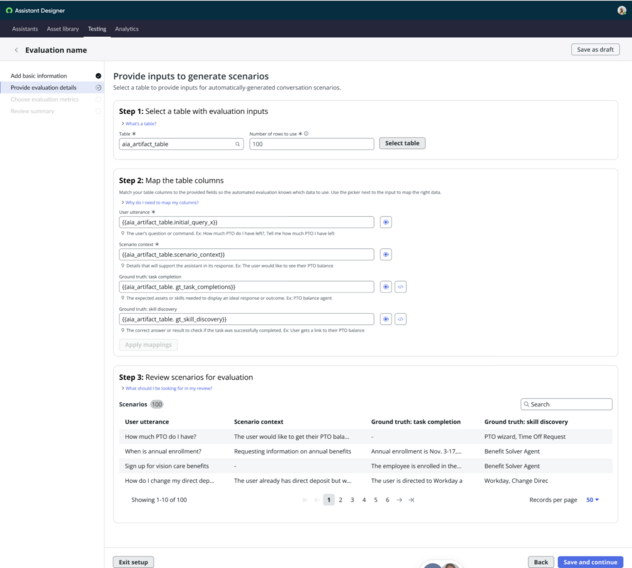Click code icon next to skill discovery field
The image size is (632, 568).
tap(400, 319)
